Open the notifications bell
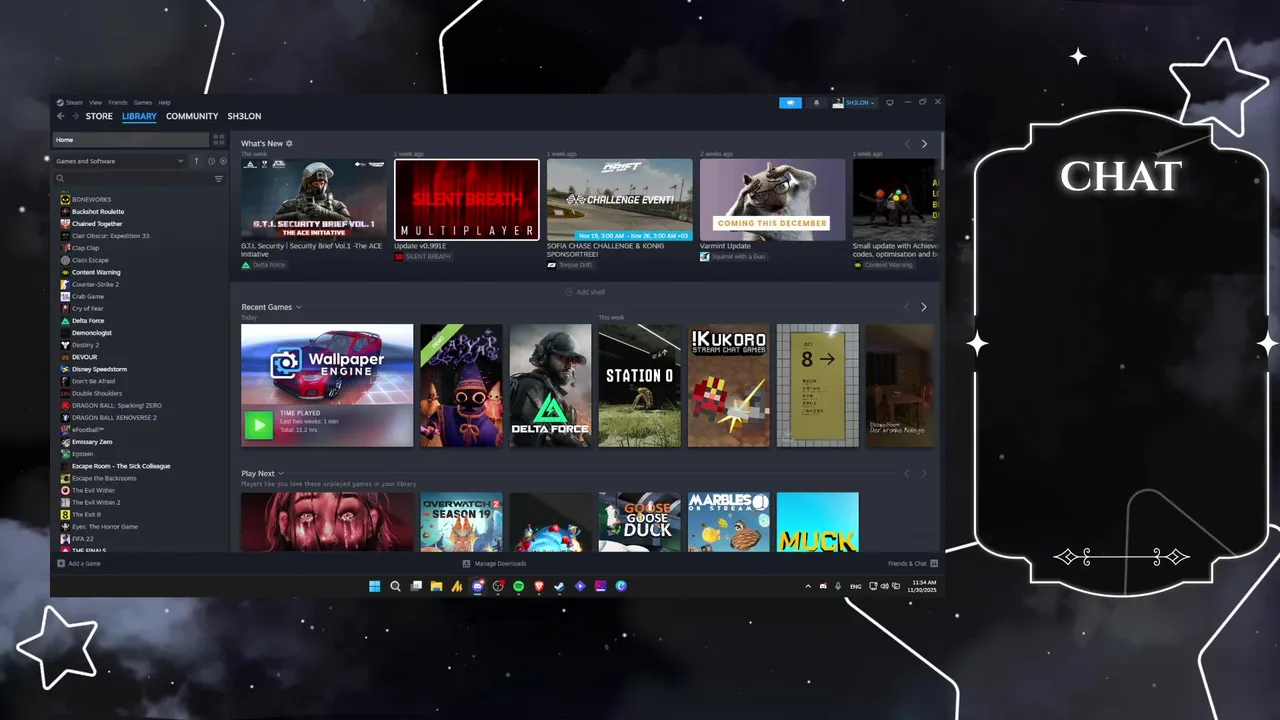Viewport: 1280px width, 720px height. click(x=816, y=102)
